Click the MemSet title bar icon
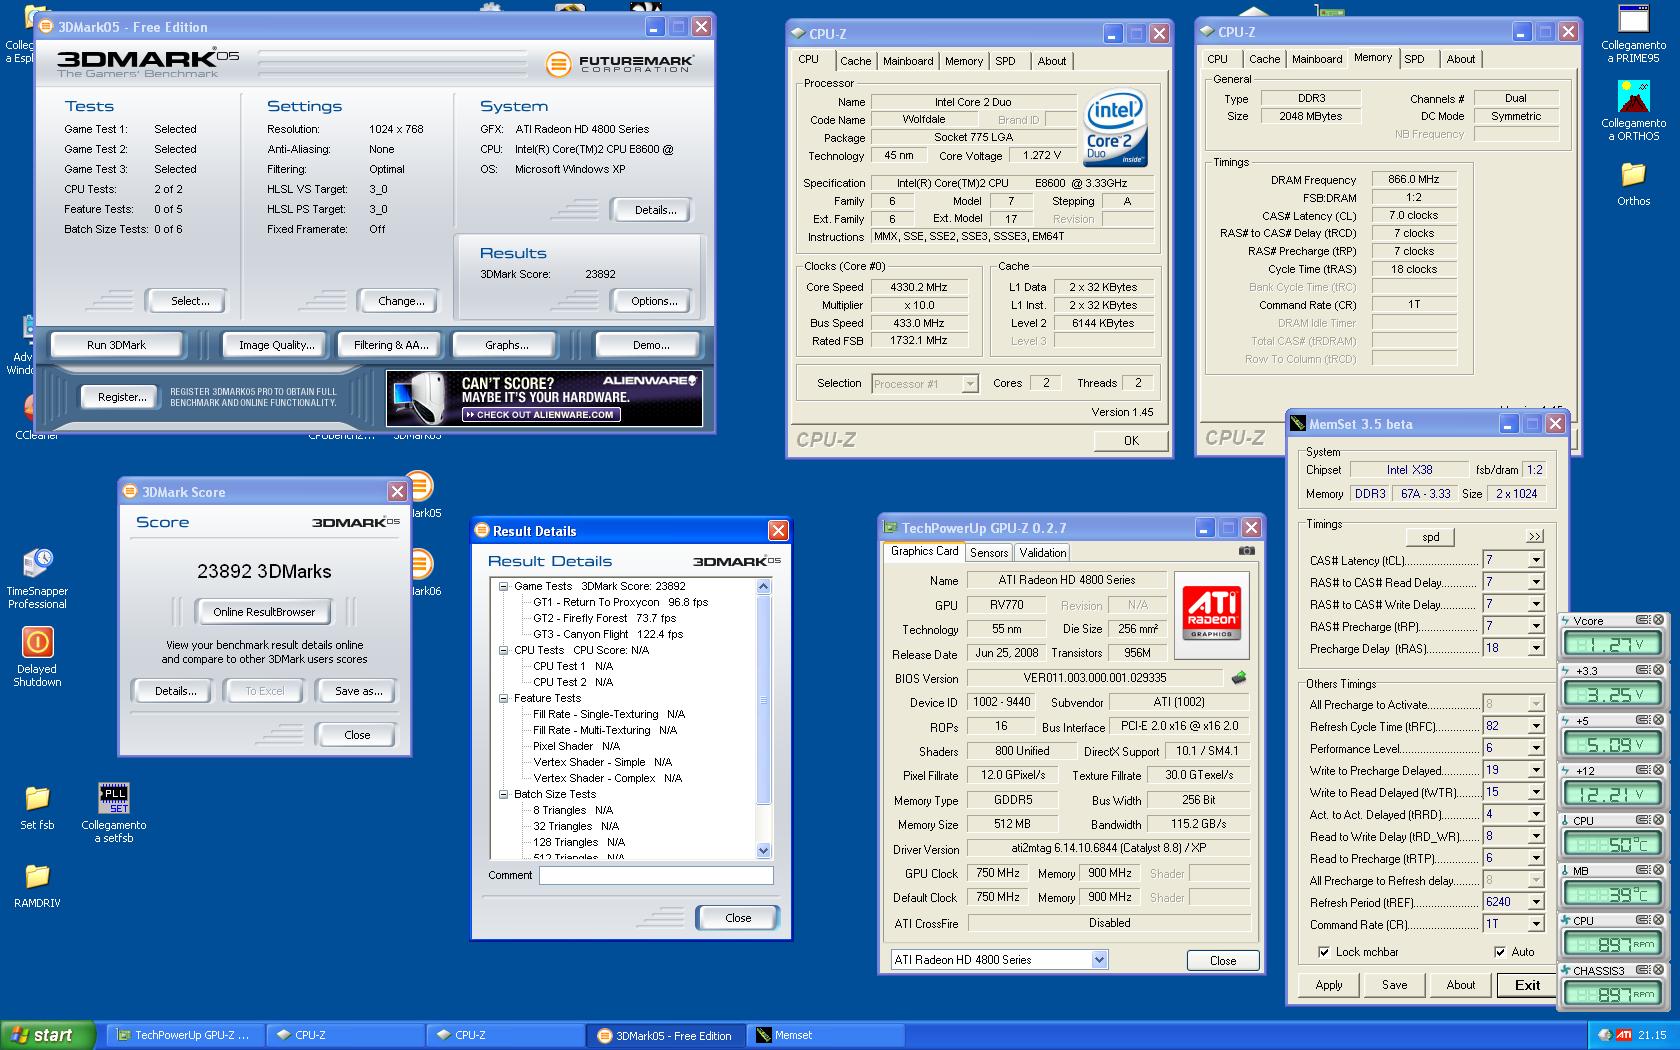This screenshot has width=1680, height=1050. [x=1298, y=424]
